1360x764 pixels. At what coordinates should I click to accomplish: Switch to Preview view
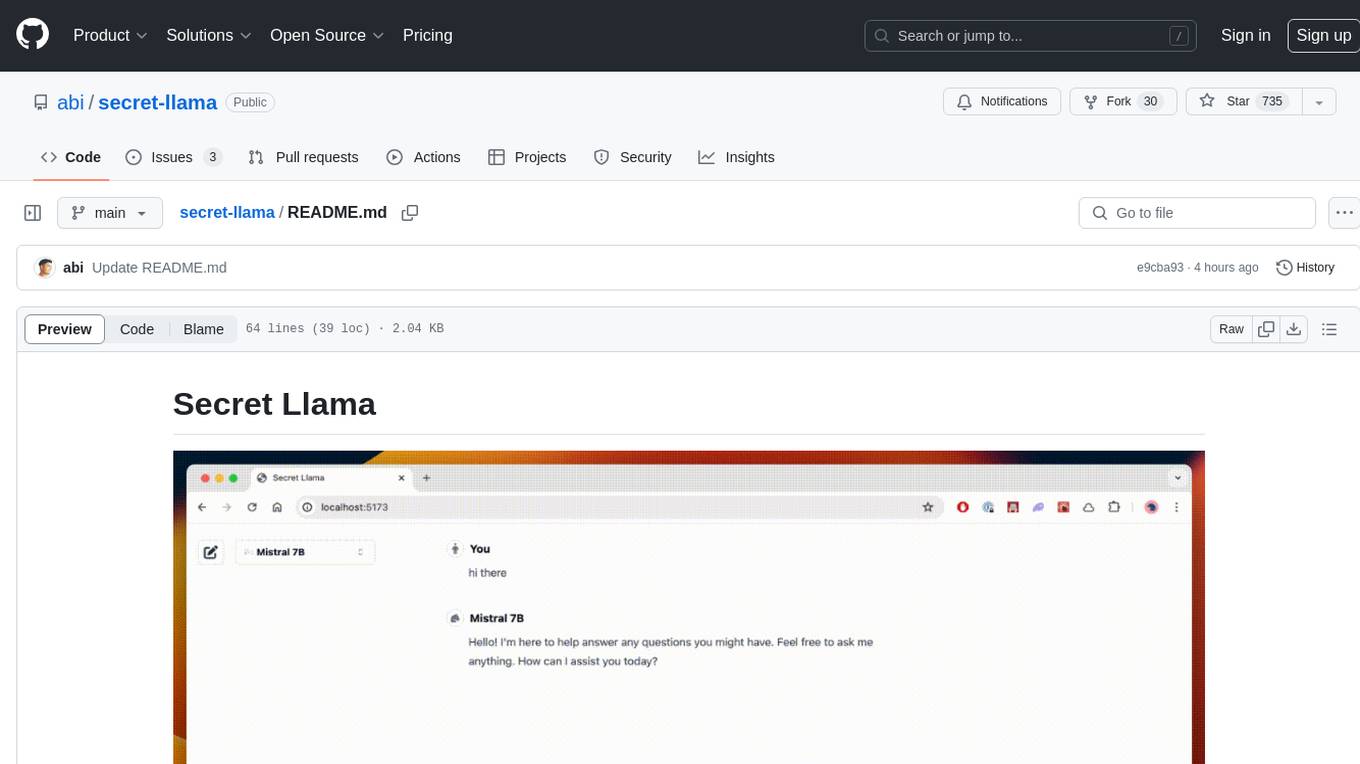tap(65, 329)
